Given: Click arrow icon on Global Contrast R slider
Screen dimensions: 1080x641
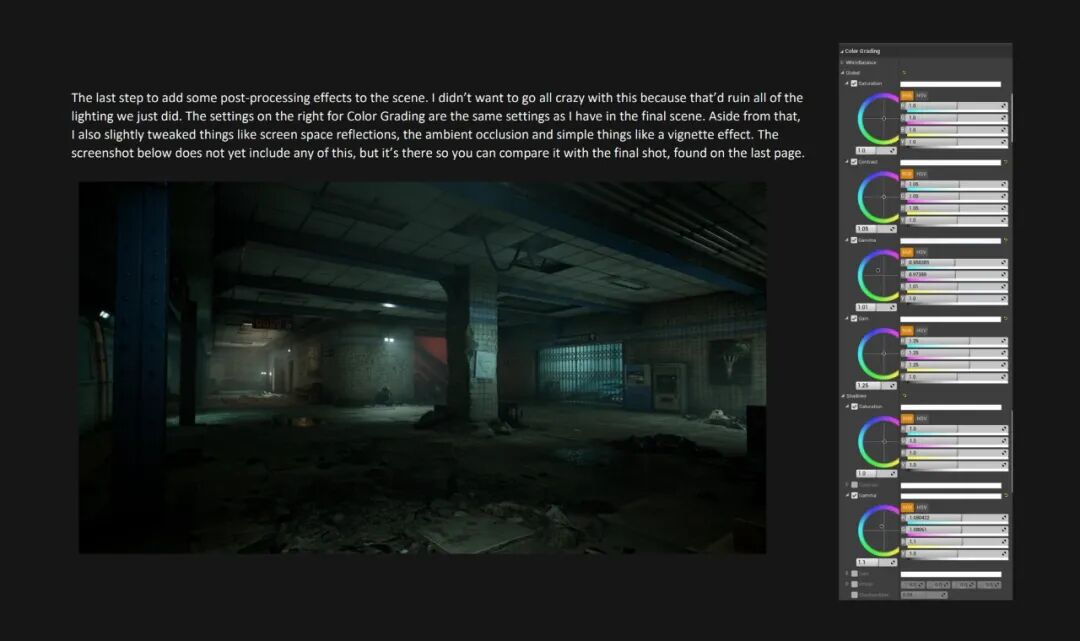Looking at the screenshot, I should coord(1004,184).
